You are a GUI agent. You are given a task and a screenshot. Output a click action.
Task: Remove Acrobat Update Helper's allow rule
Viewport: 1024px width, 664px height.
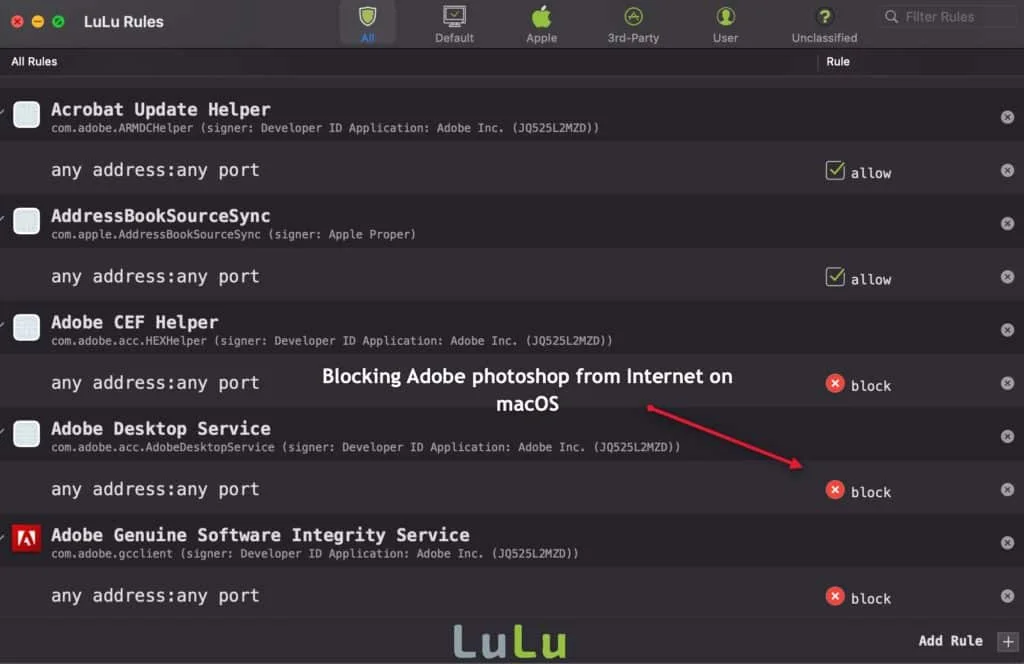tap(1007, 170)
